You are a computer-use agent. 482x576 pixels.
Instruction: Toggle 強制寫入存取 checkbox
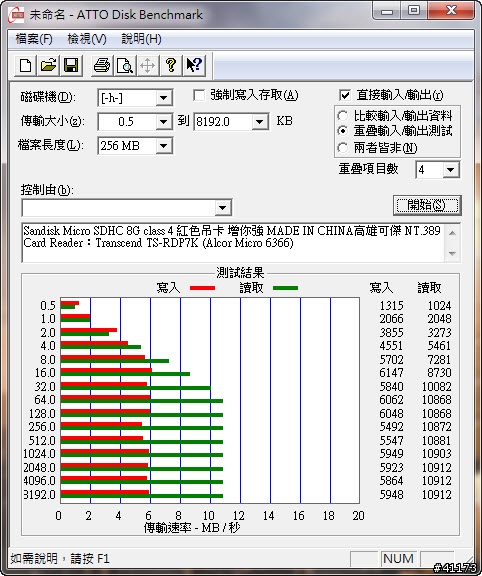(x=199, y=96)
